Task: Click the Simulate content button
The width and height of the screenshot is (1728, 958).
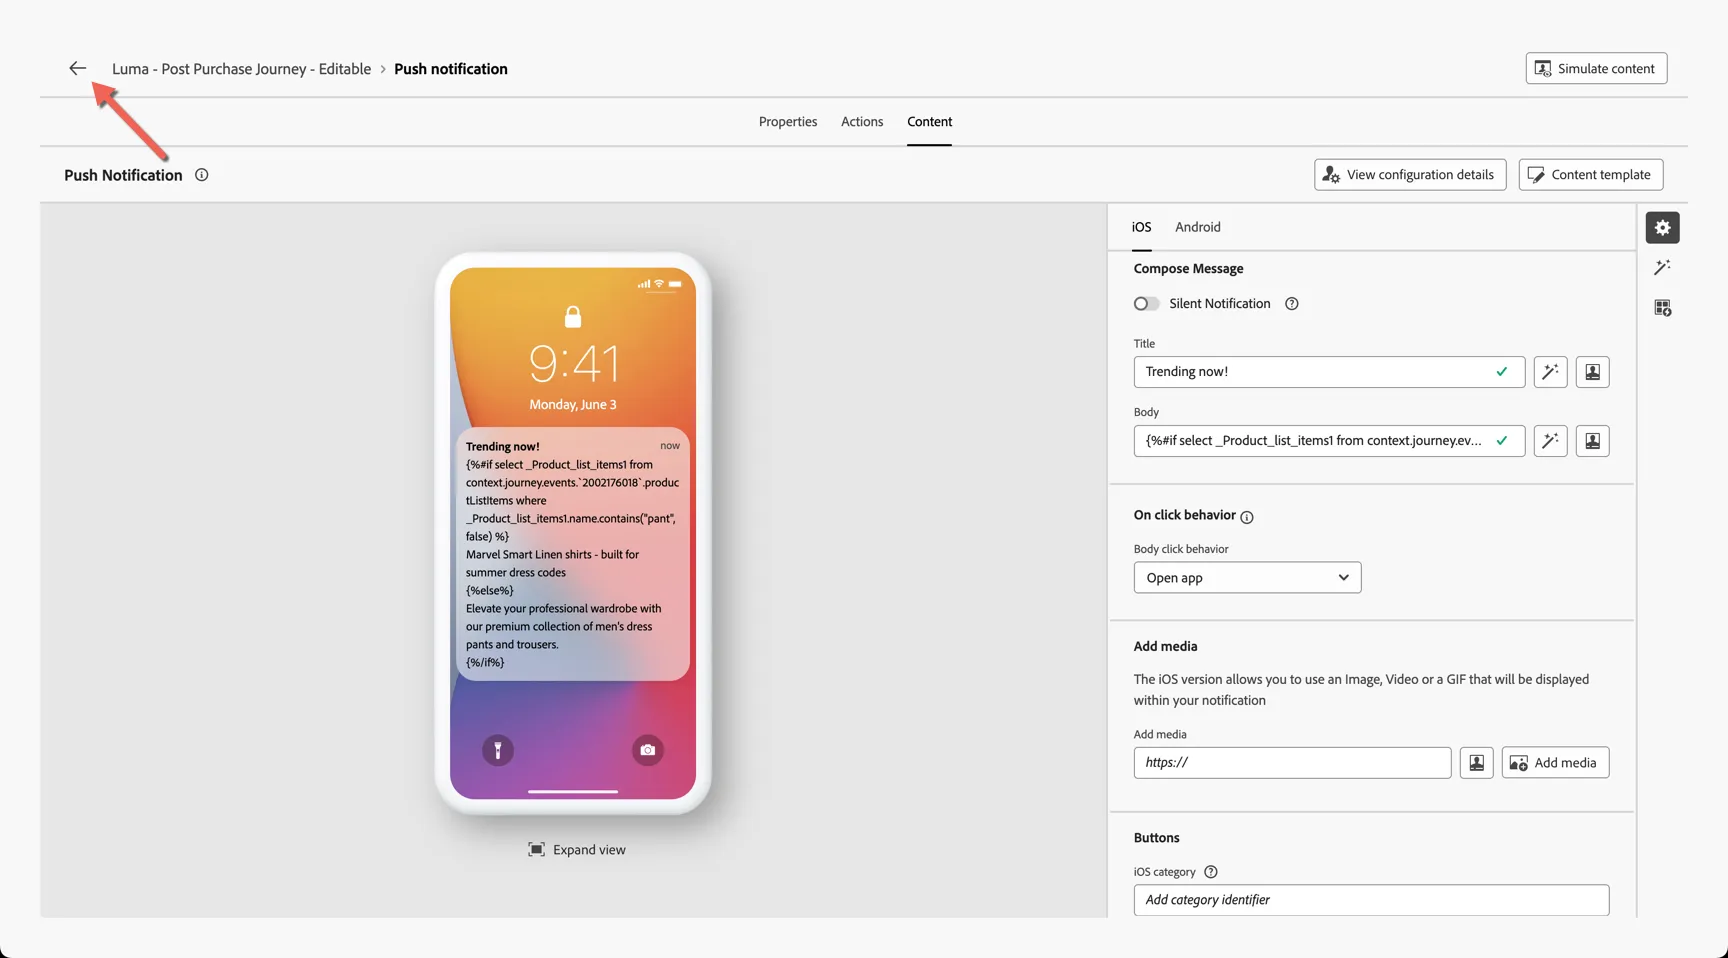Action: [1596, 68]
